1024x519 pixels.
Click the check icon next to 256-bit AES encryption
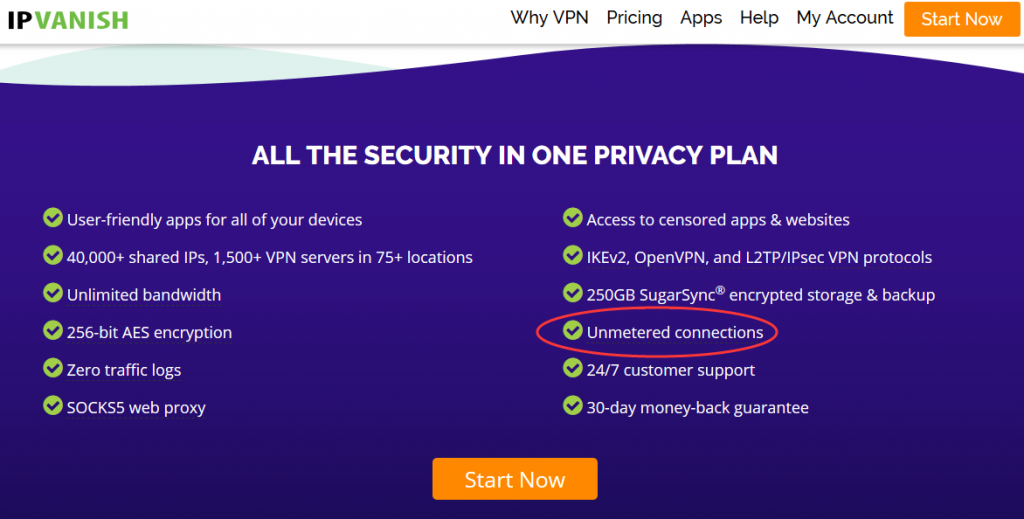pyautogui.click(x=53, y=330)
